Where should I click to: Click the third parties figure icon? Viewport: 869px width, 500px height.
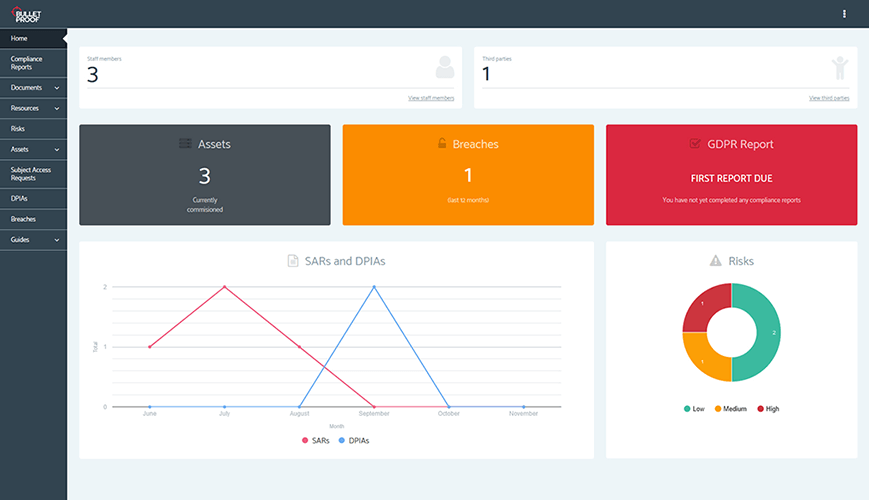[840, 68]
